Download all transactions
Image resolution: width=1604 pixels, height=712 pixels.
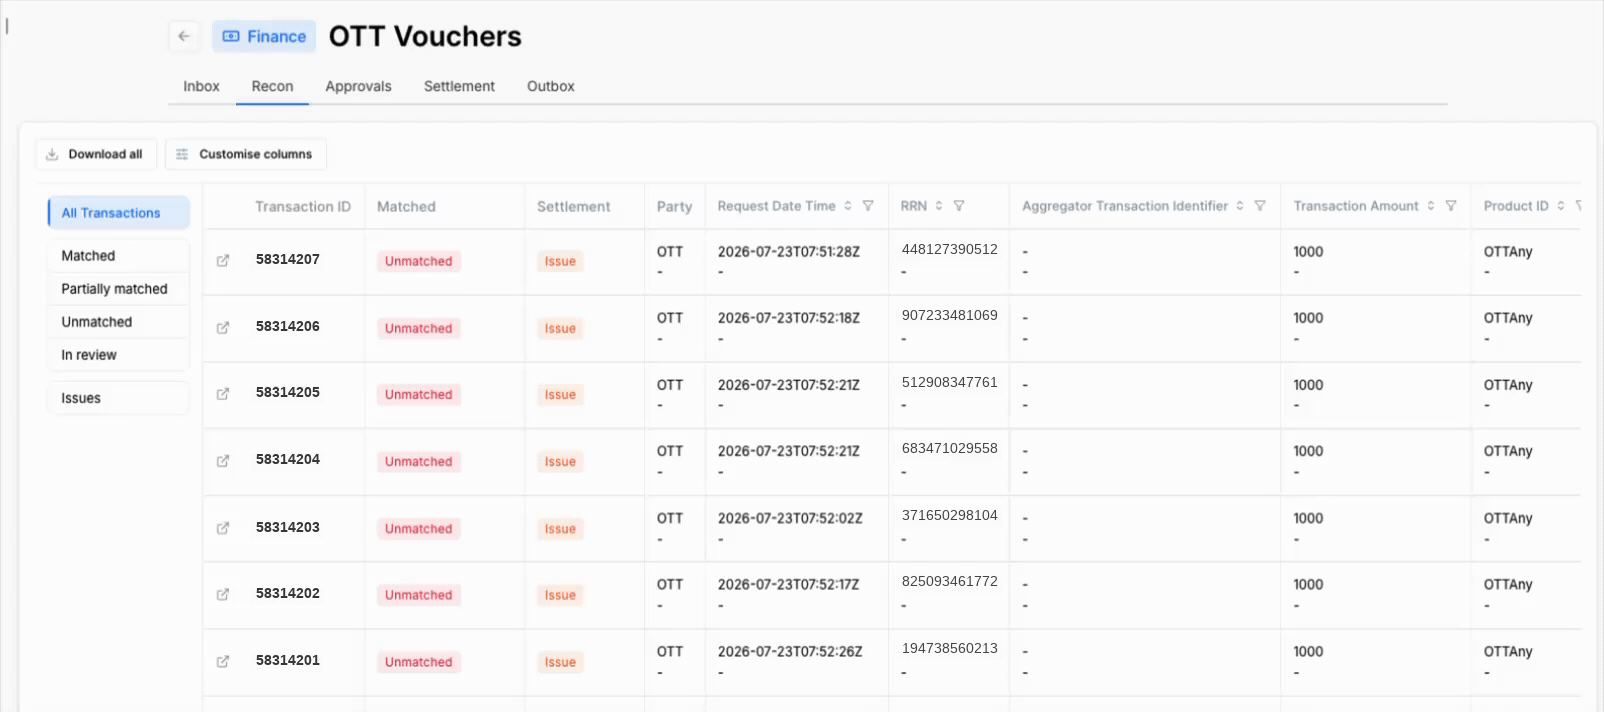[96, 154]
